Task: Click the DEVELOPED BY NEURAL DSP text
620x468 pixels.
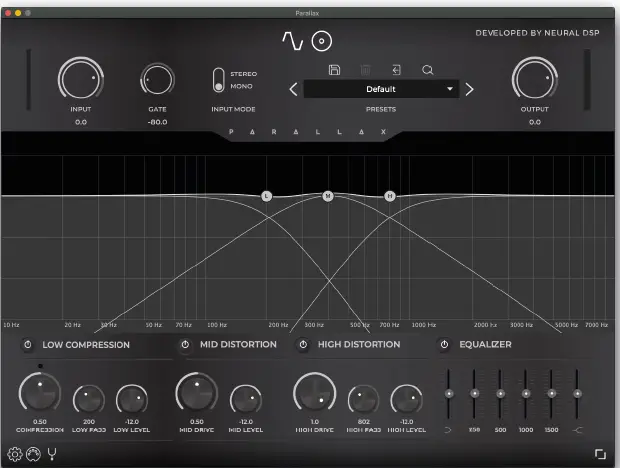Action: pos(537,33)
